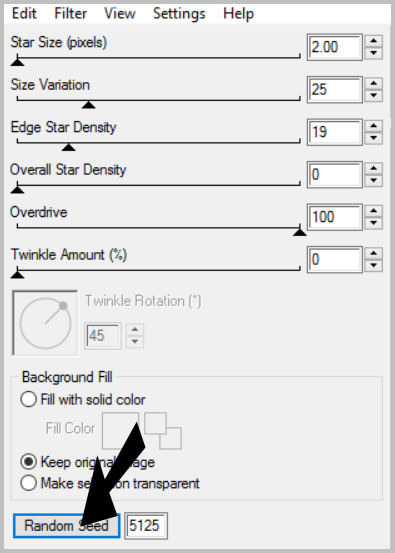
Task: Decrease Edge Star Density with the down spinner
Action: tap(373, 139)
